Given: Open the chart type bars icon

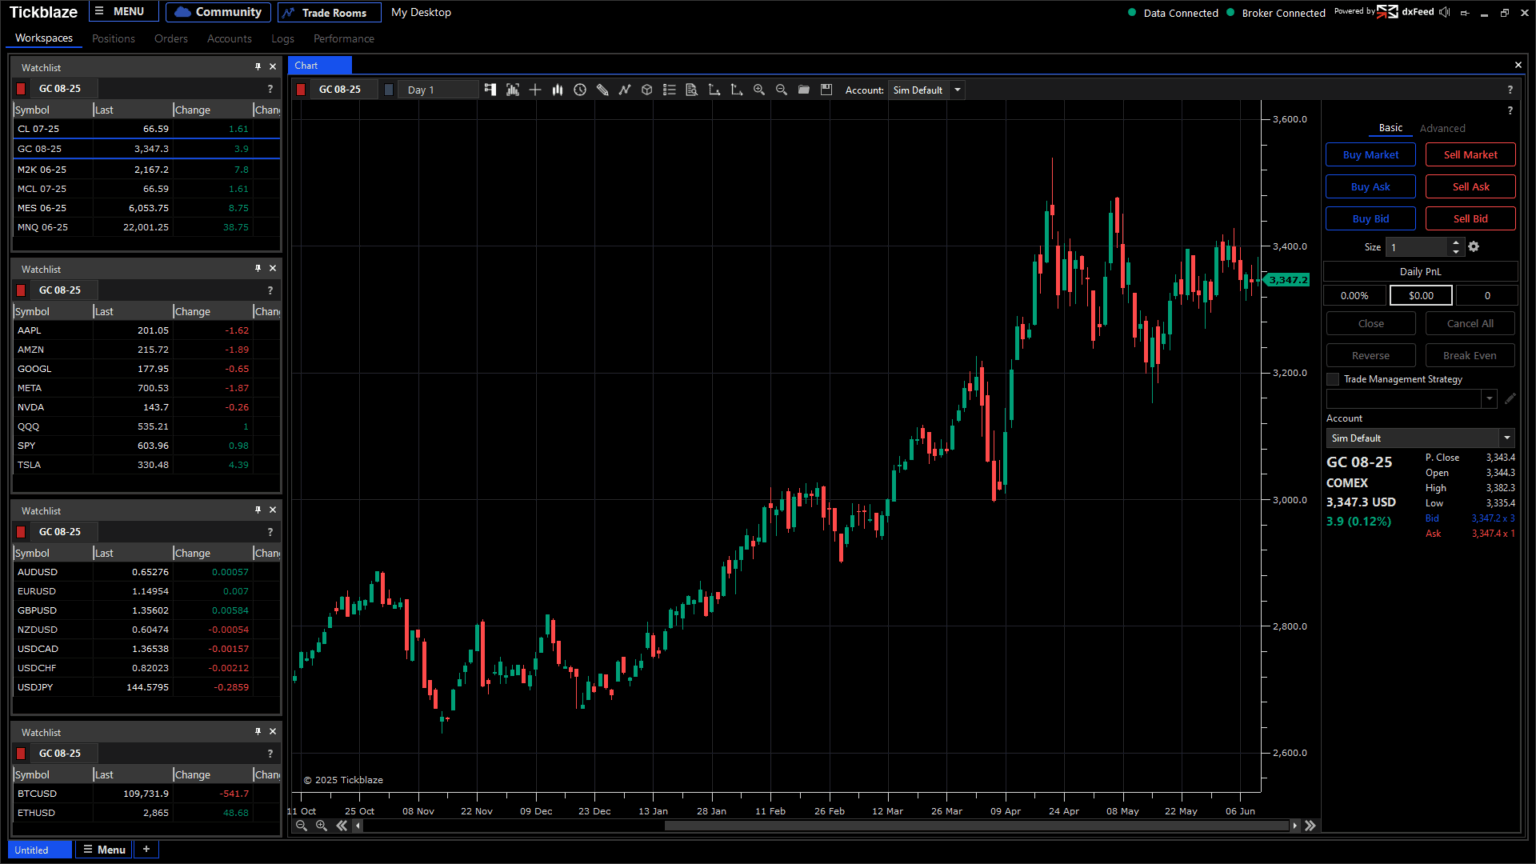Looking at the screenshot, I should 557,90.
